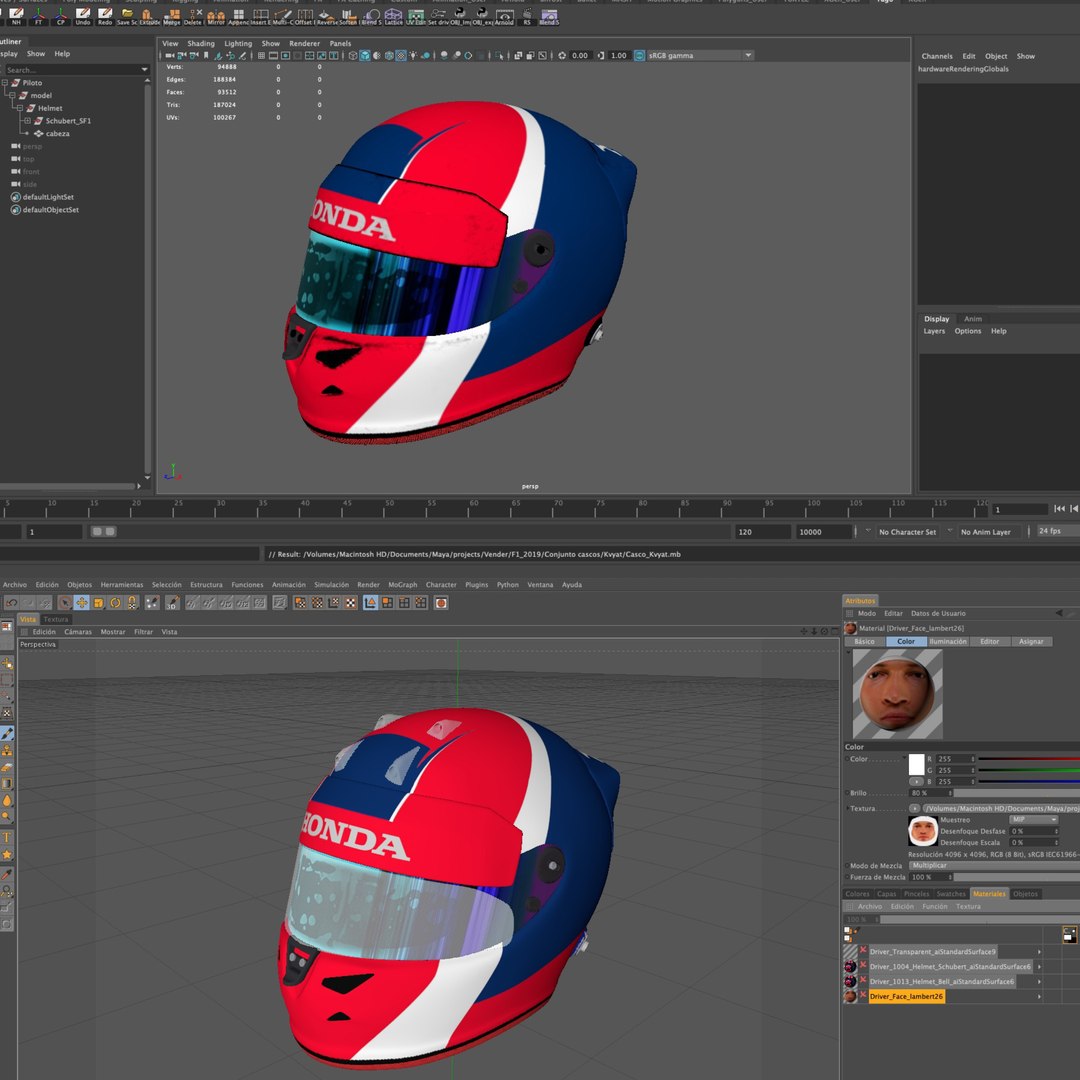Click the face texture thumbnail under Textura

(923, 831)
